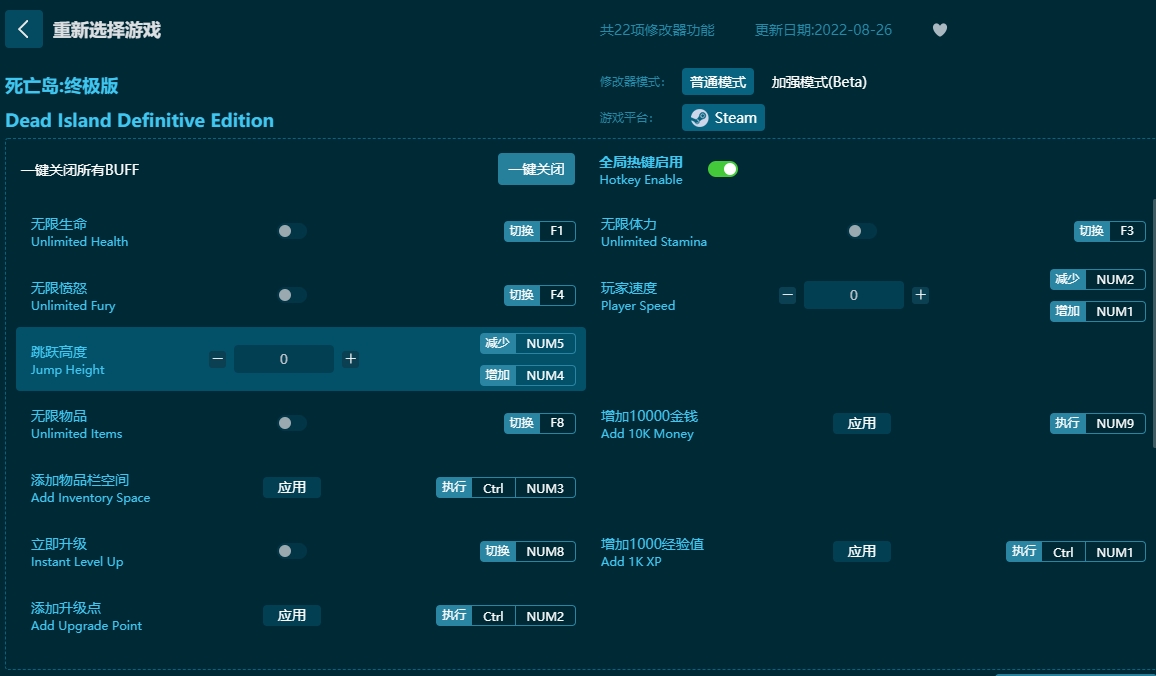
Task: Select the 普通模式 mode tab
Action: 716,82
